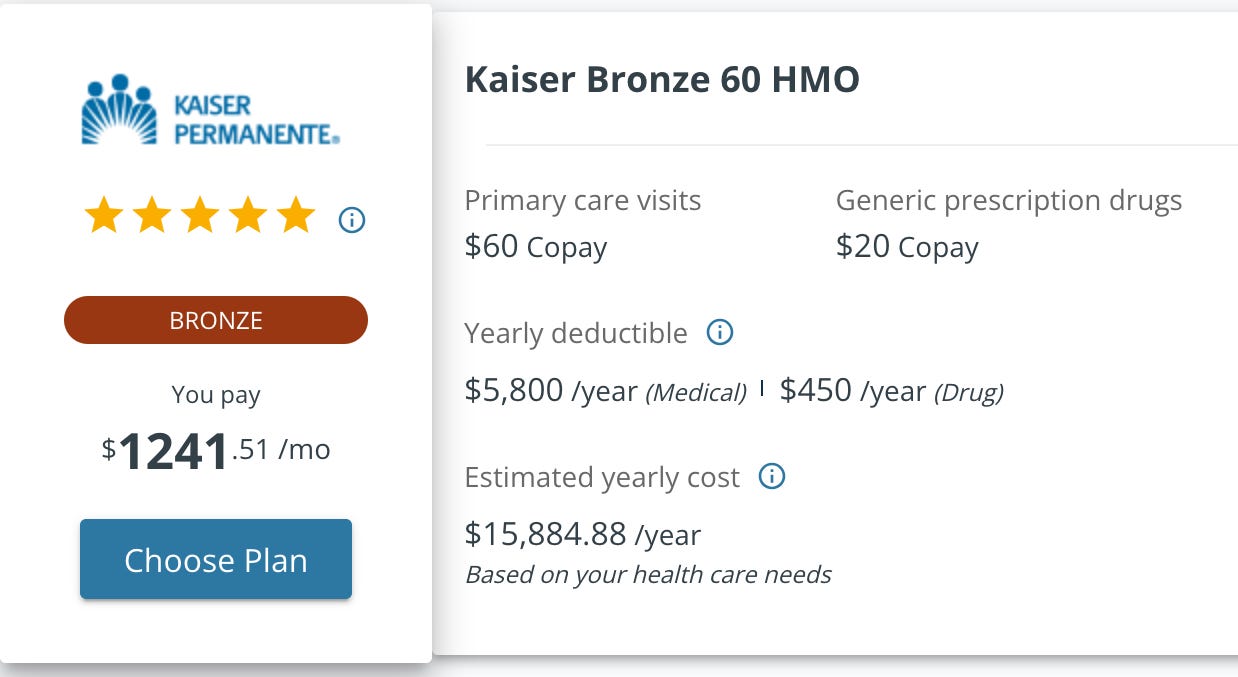Click the BRONZE tier badge
The width and height of the screenshot is (1238, 677).
pos(216,320)
